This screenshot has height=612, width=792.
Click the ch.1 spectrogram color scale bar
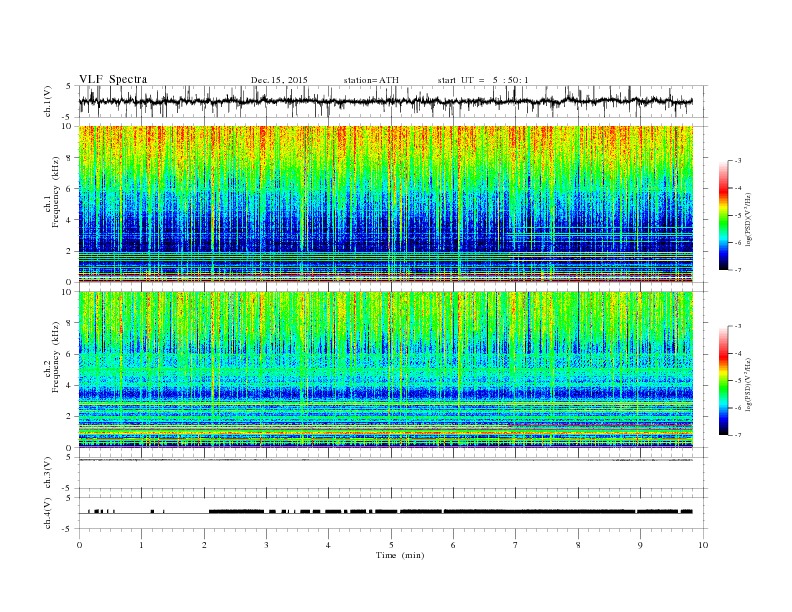click(x=723, y=215)
